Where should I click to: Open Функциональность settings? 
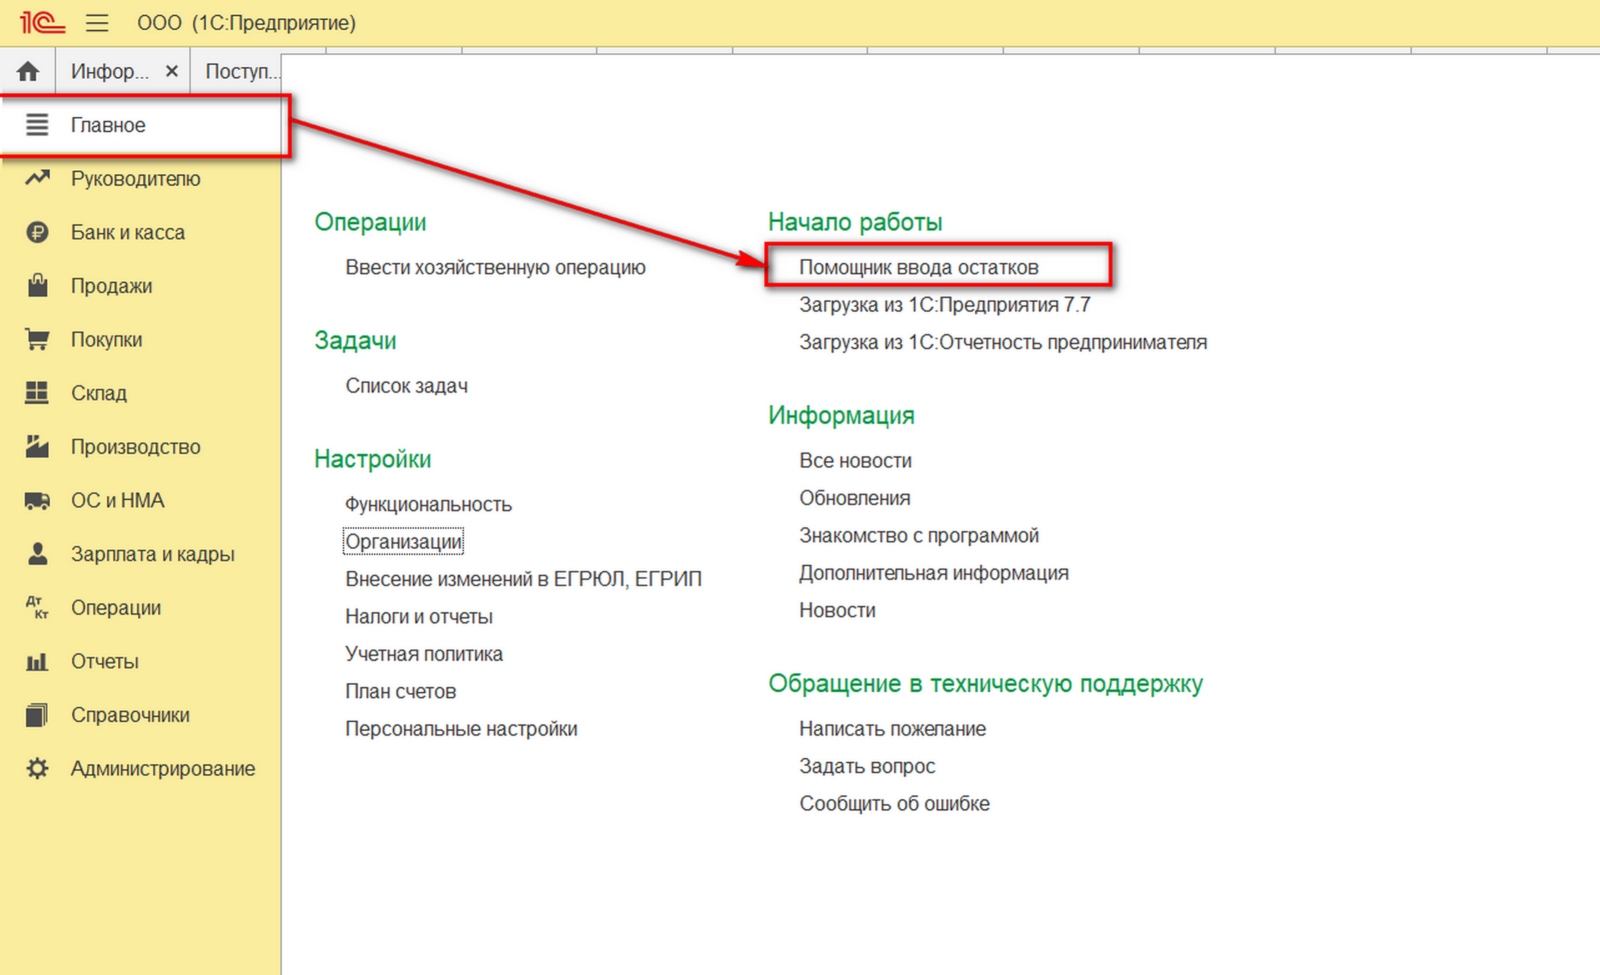coord(429,505)
